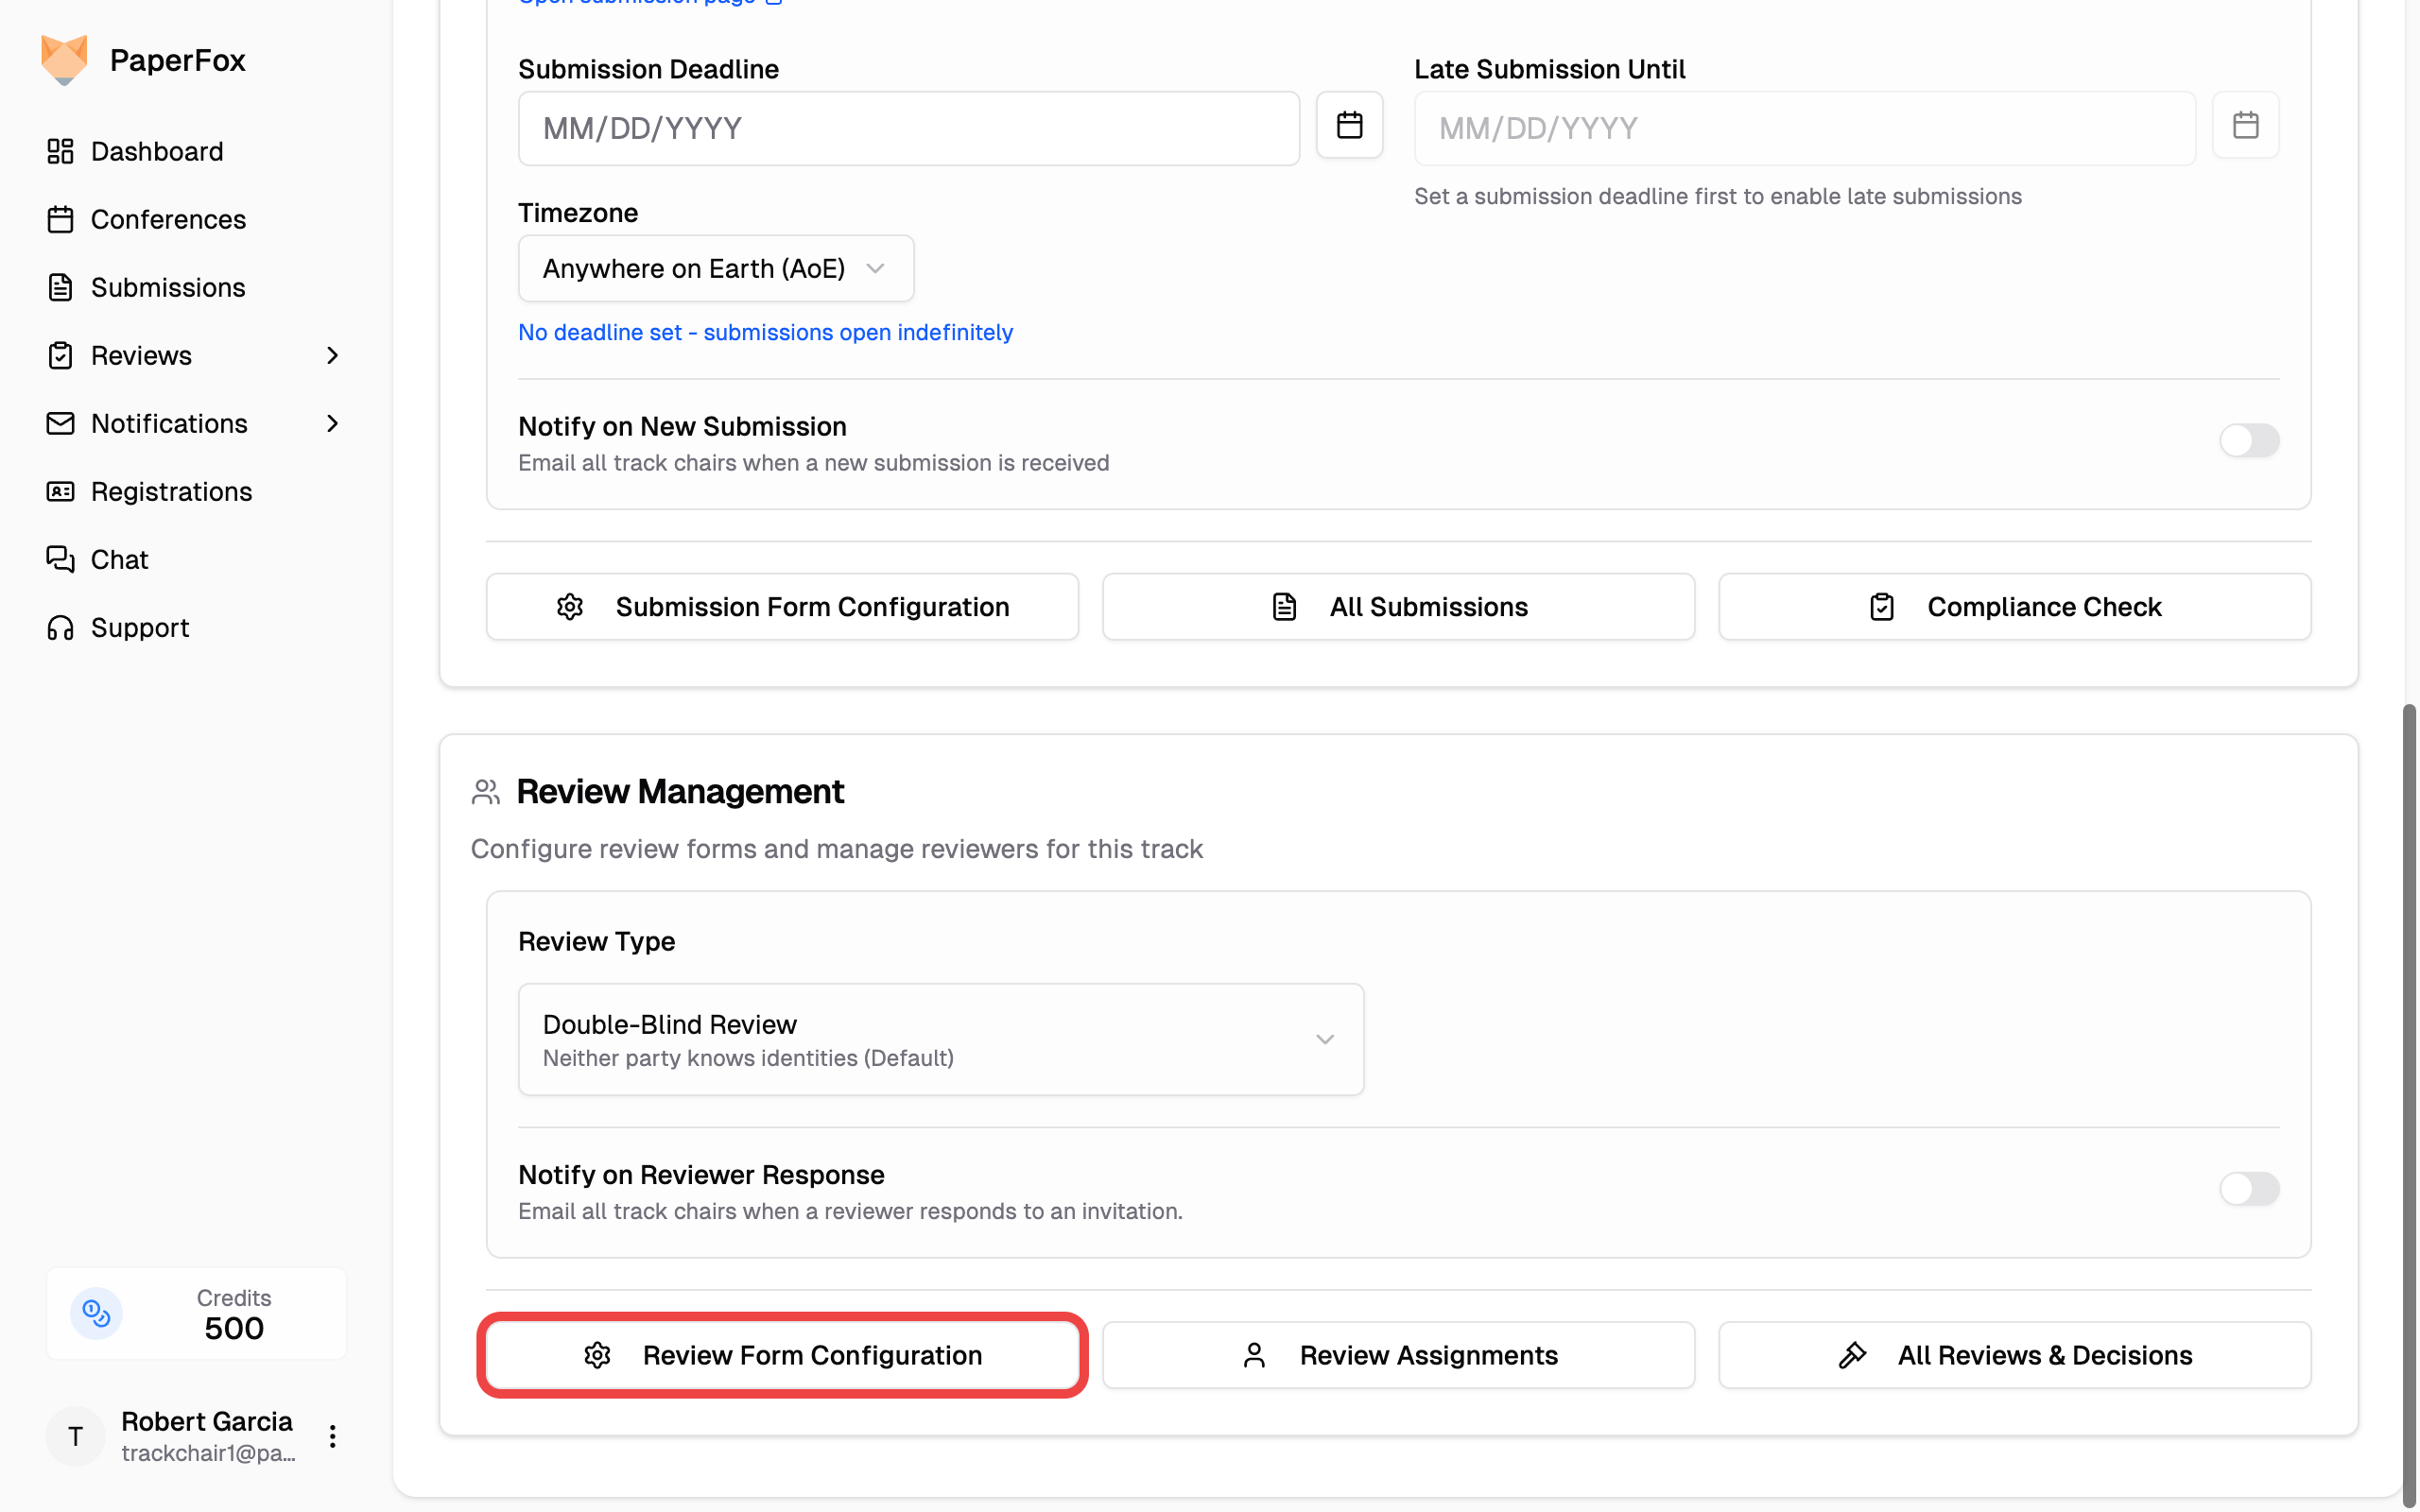Open the Timezone Anywhere on Earth dropdown
The height and width of the screenshot is (1512, 2420).
point(715,268)
